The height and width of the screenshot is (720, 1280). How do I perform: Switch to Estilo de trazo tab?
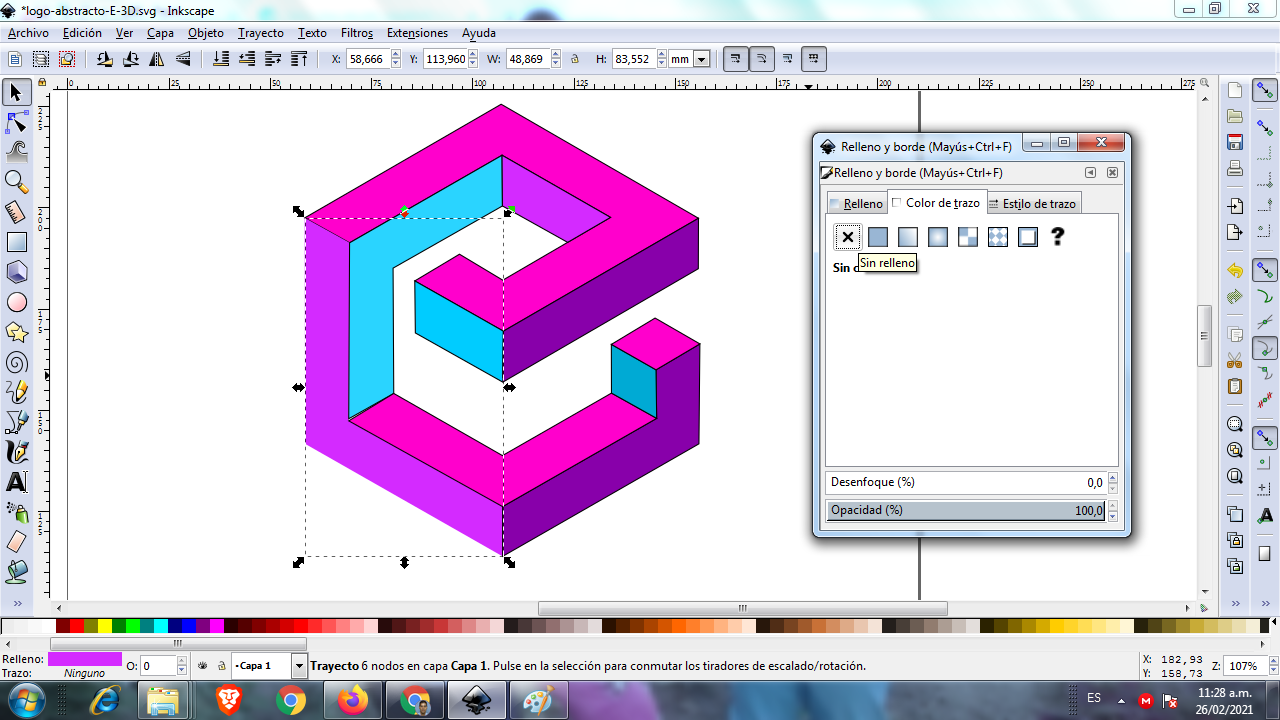pos(1032,203)
